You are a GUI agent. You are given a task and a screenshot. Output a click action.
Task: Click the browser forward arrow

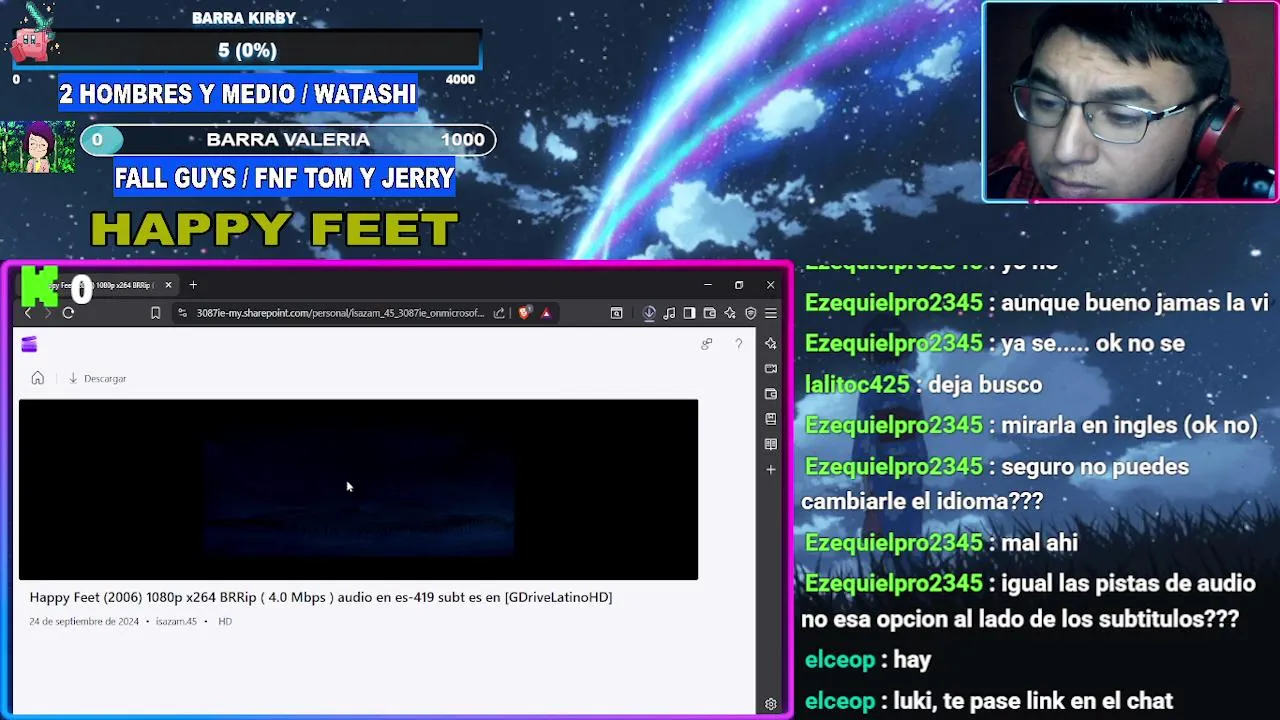[47, 313]
